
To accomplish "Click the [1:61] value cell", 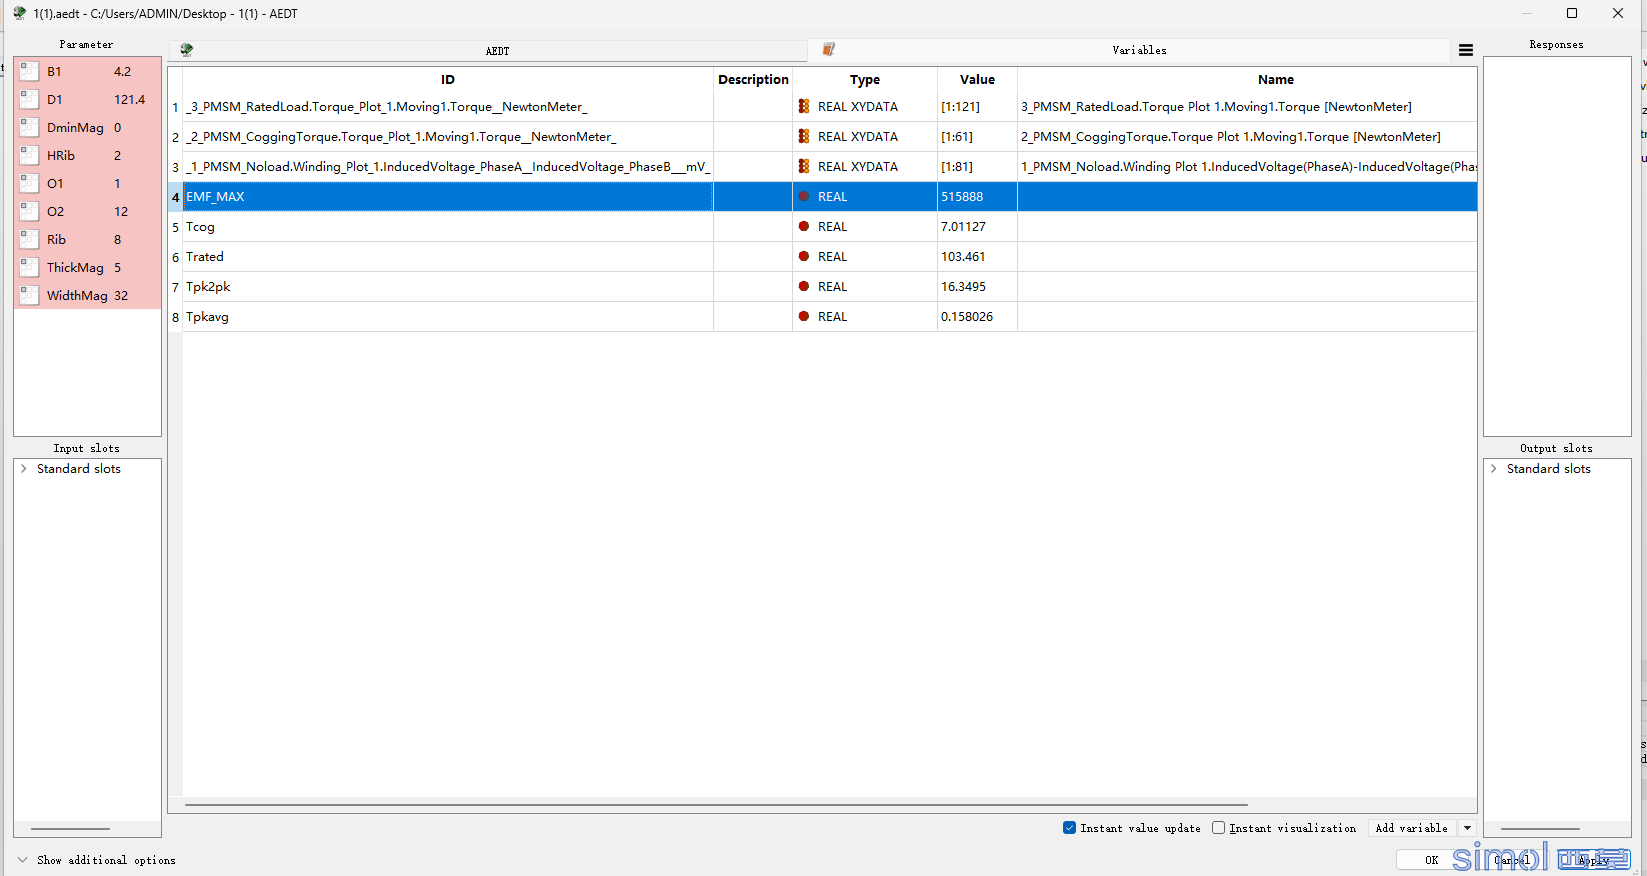I will [x=977, y=136].
